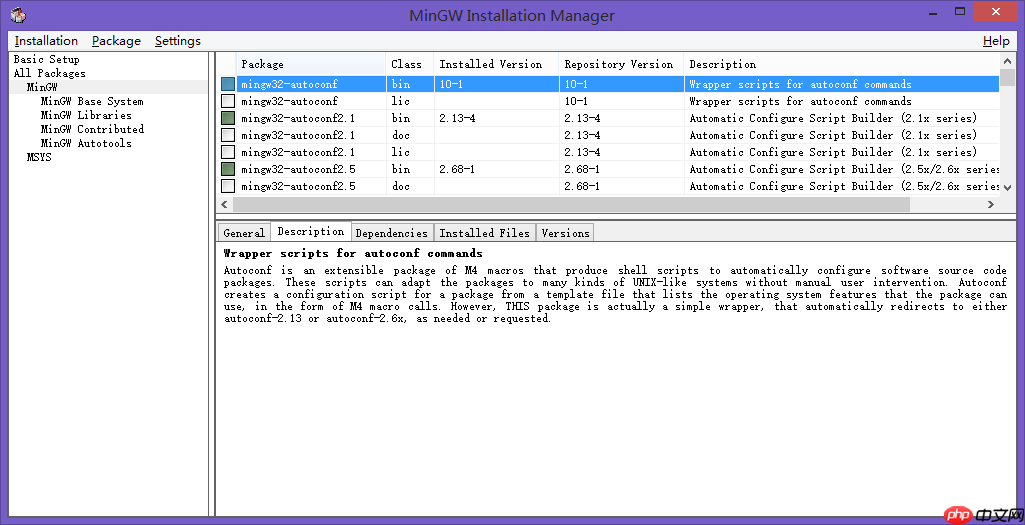This screenshot has width=1025, height=525.
Task: Toggle the mingw32-autoconf2.1 bin package checkbox
Action: [x=228, y=119]
